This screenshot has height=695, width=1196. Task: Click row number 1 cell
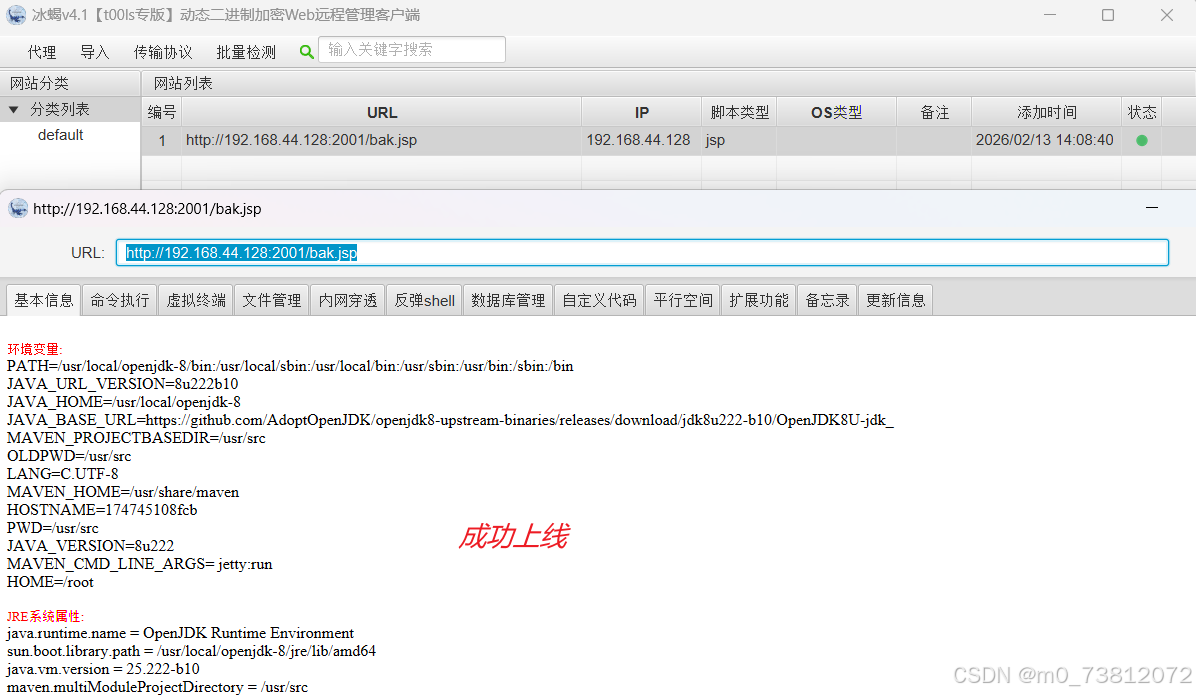click(x=162, y=140)
